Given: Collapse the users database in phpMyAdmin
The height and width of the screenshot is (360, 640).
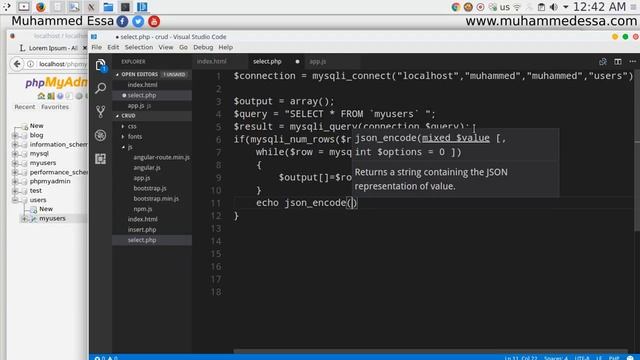Looking at the screenshot, I should (x=15, y=200).
